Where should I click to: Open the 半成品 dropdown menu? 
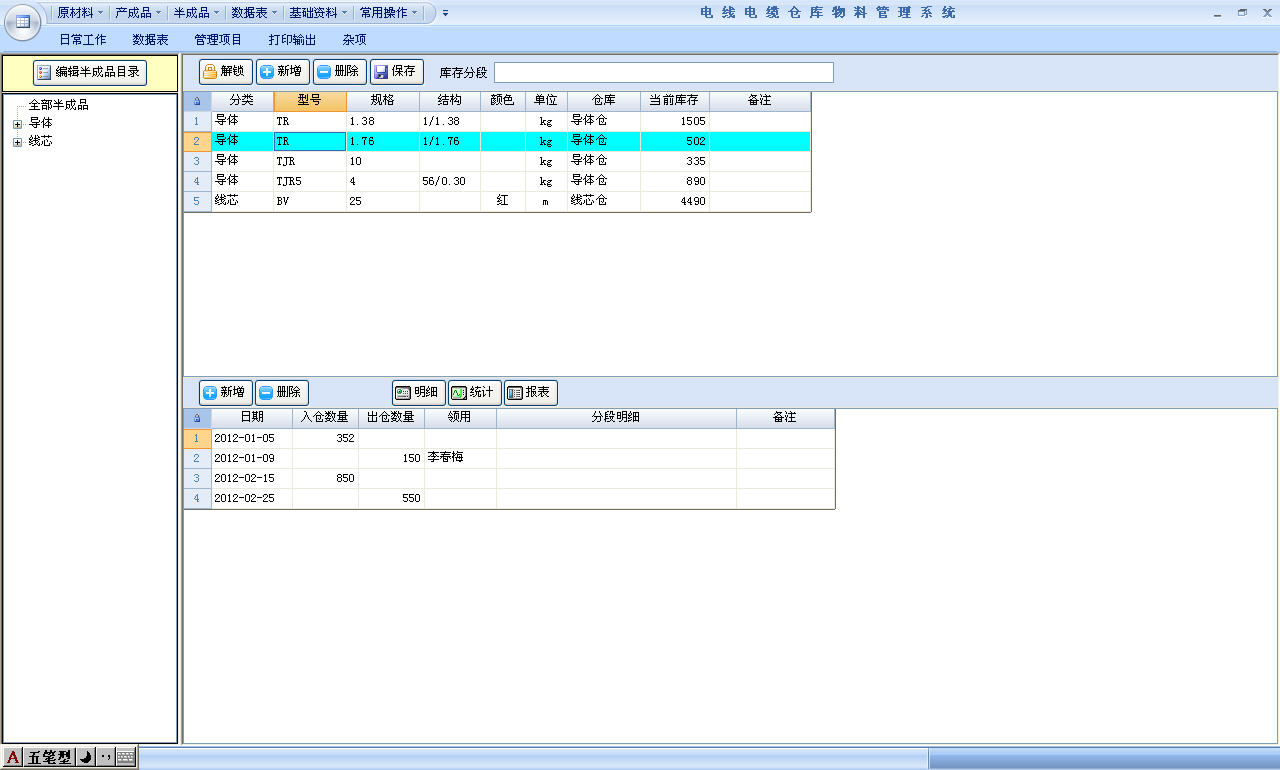tap(196, 13)
